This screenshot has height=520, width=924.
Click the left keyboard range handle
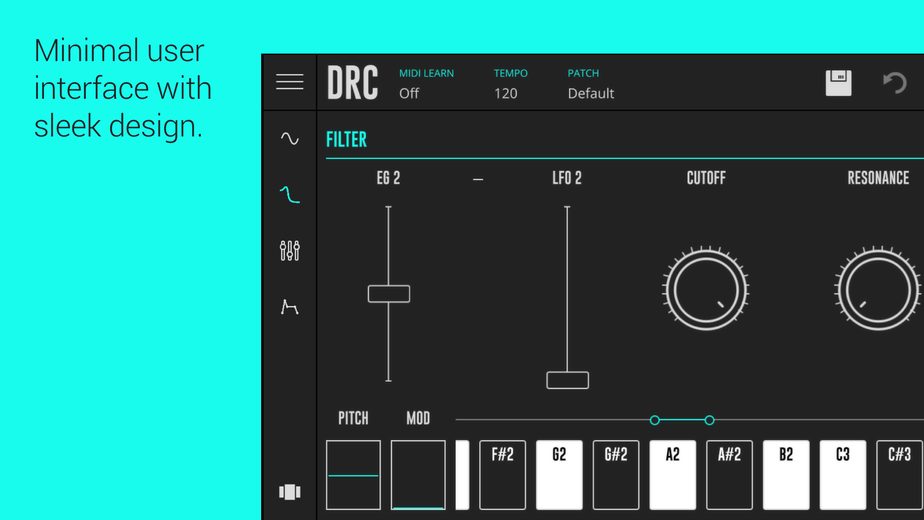tap(655, 420)
